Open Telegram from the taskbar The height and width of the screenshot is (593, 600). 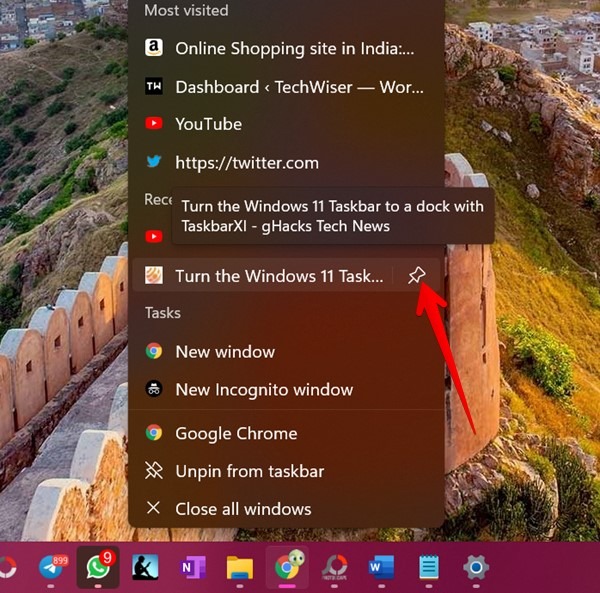[x=52, y=567]
